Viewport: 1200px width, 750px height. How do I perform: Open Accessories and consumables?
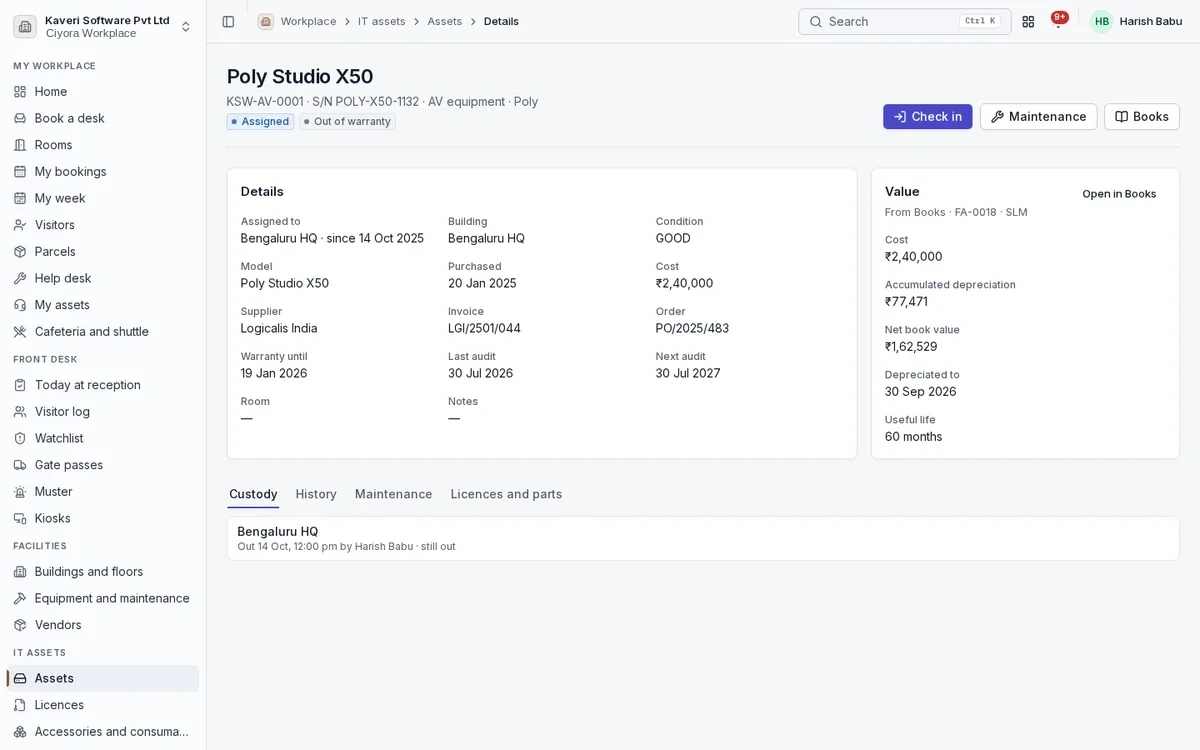coord(102,731)
